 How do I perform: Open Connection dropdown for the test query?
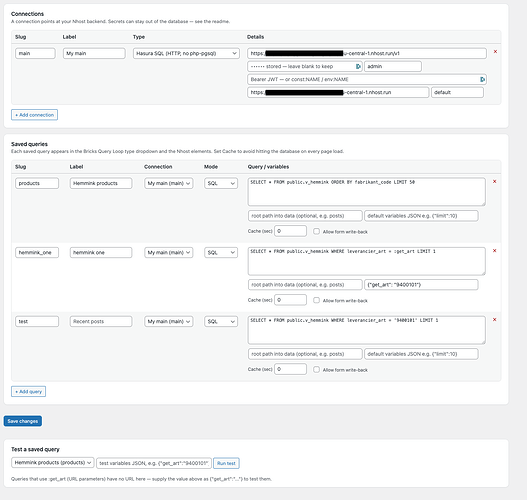169,322
